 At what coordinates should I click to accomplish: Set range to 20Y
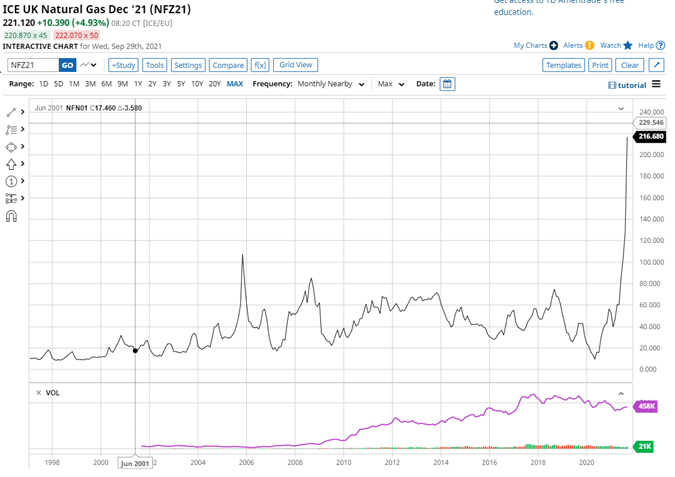point(214,84)
